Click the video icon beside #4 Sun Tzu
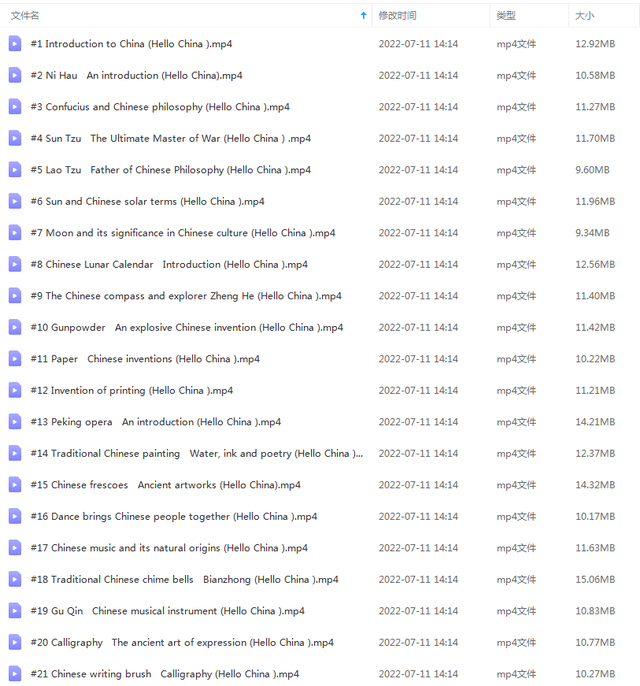This screenshot has width=640, height=686. 15,138
